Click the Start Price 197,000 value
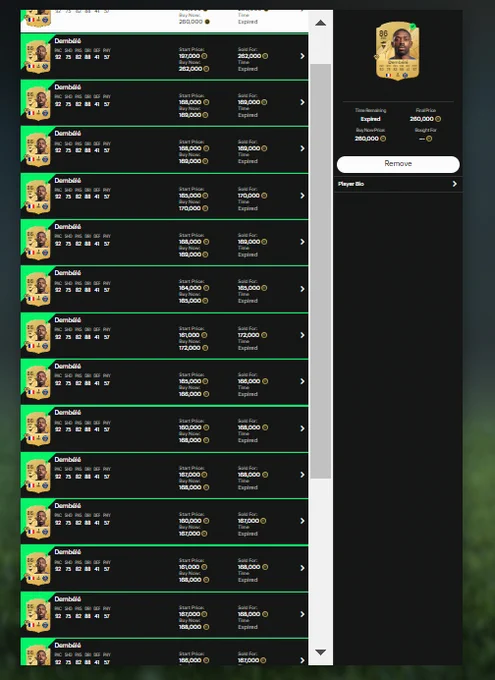Image resolution: width=495 pixels, height=680 pixels. [189, 56]
